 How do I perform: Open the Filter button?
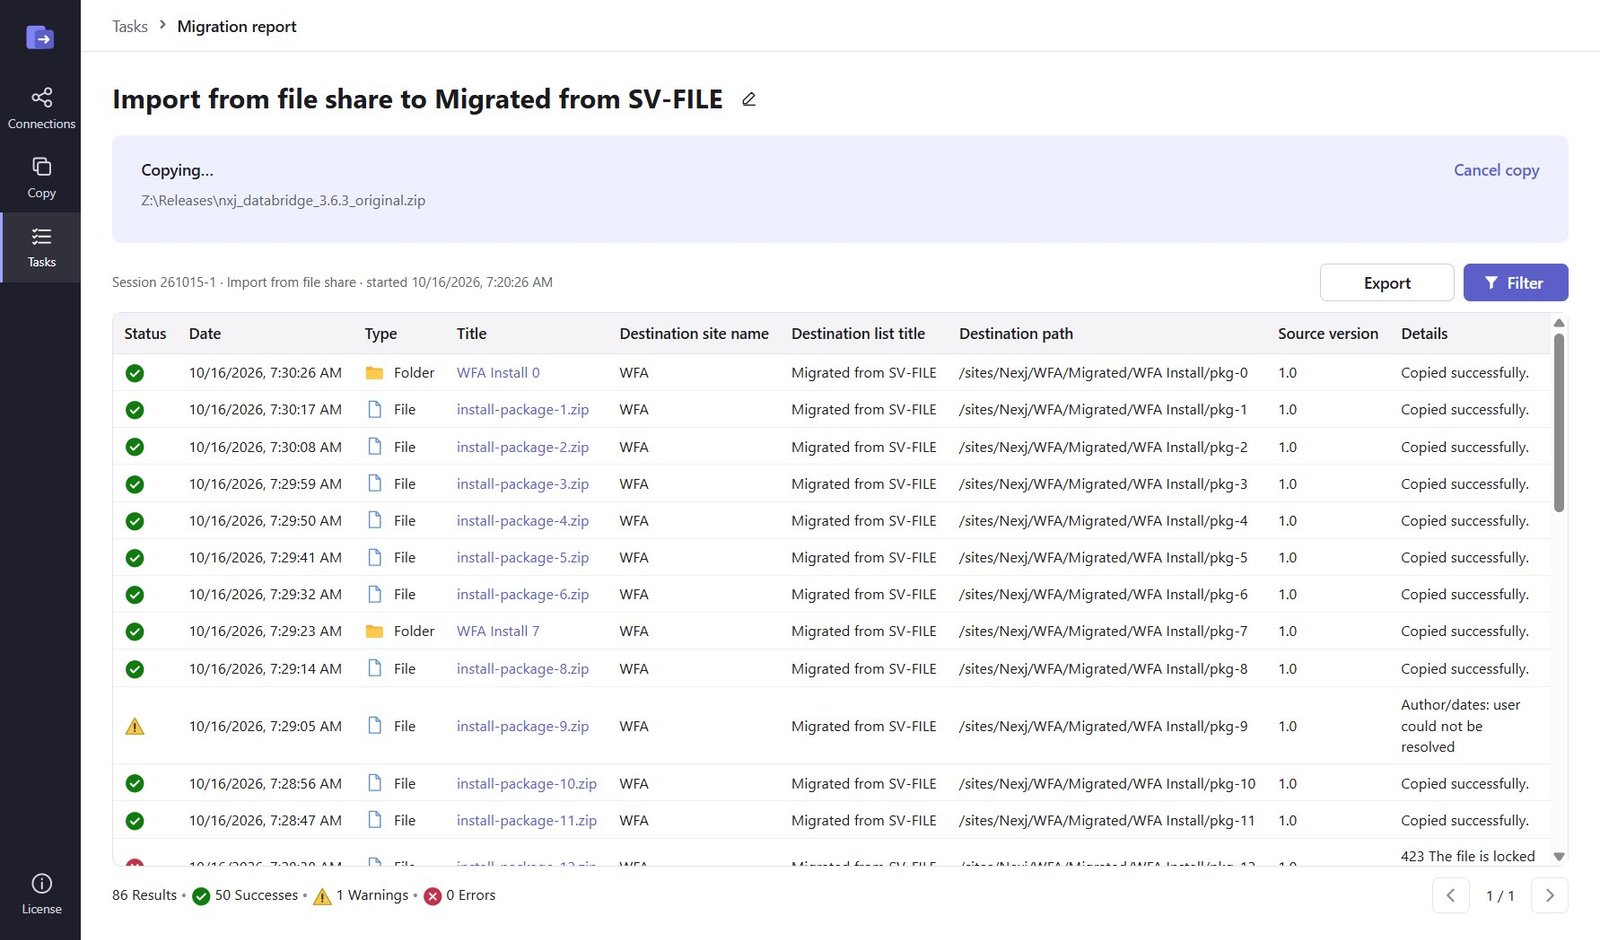pyautogui.click(x=1515, y=283)
